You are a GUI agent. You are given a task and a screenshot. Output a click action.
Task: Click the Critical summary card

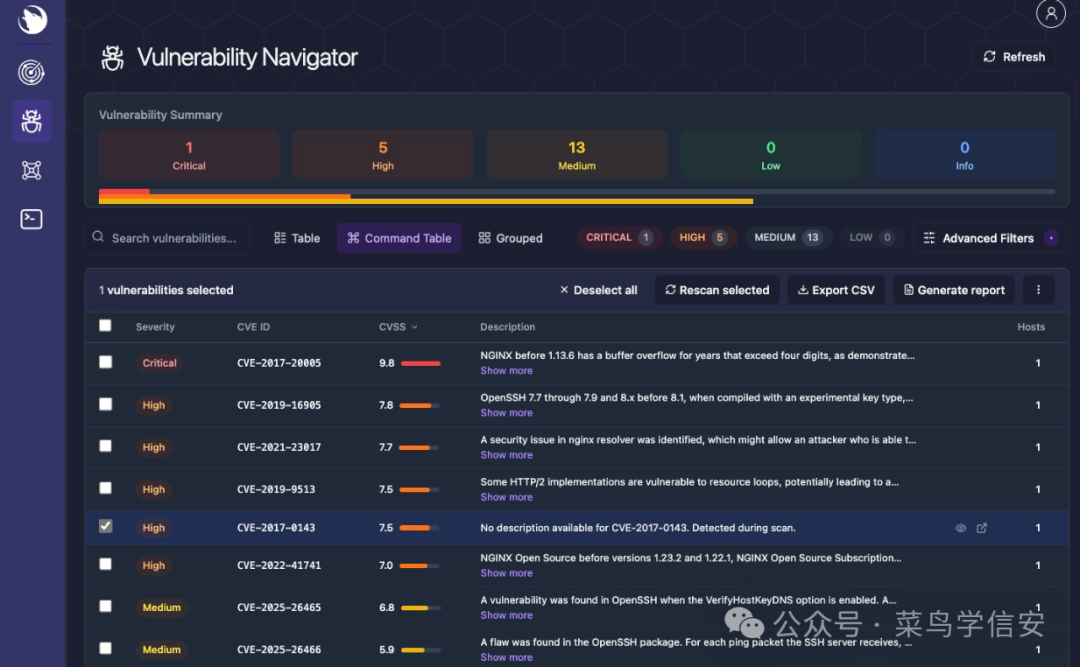pos(189,155)
